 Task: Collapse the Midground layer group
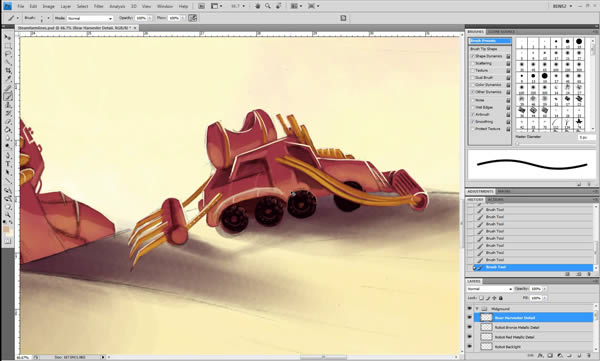tap(477, 309)
